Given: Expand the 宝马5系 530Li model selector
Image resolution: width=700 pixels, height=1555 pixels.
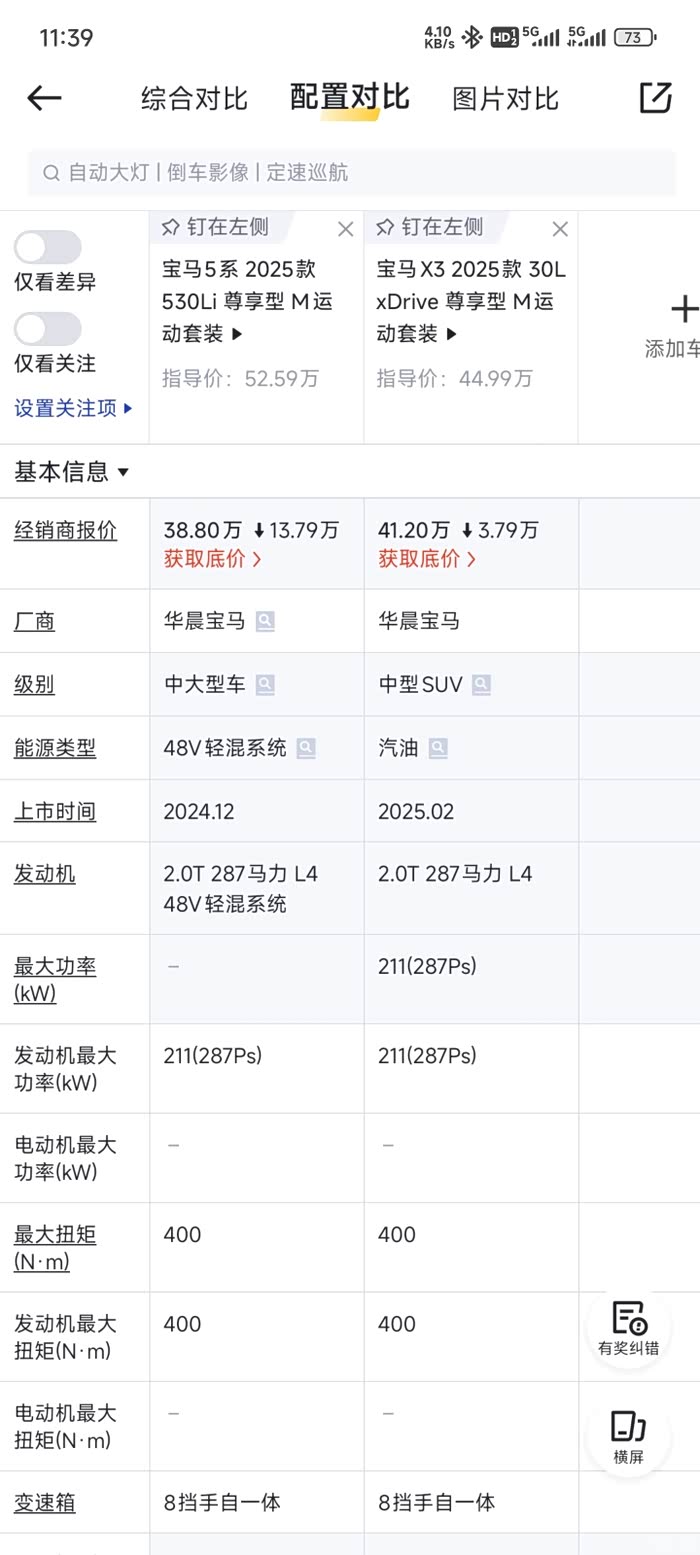Looking at the screenshot, I should coord(237,334).
